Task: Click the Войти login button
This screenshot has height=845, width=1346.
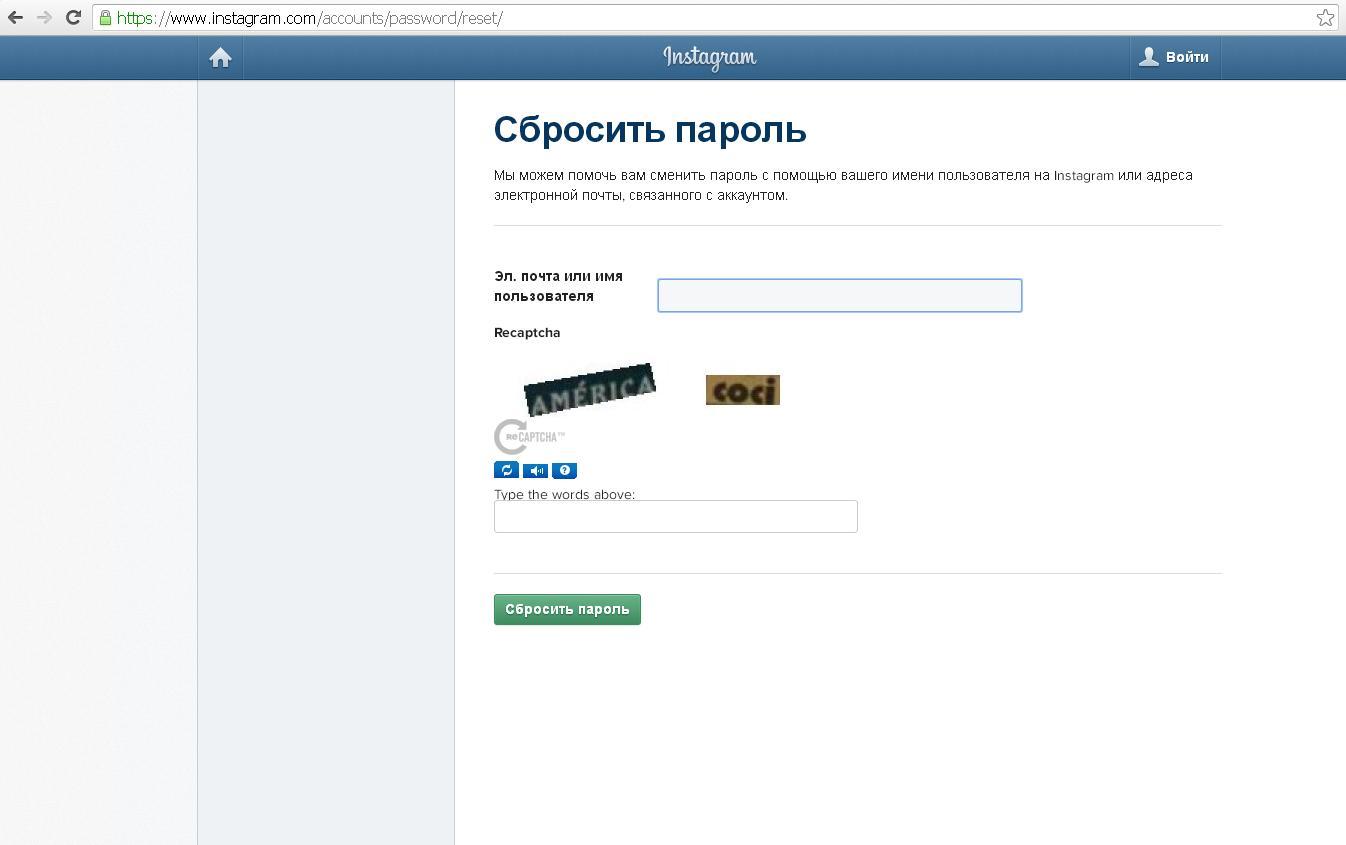Action: point(1175,58)
